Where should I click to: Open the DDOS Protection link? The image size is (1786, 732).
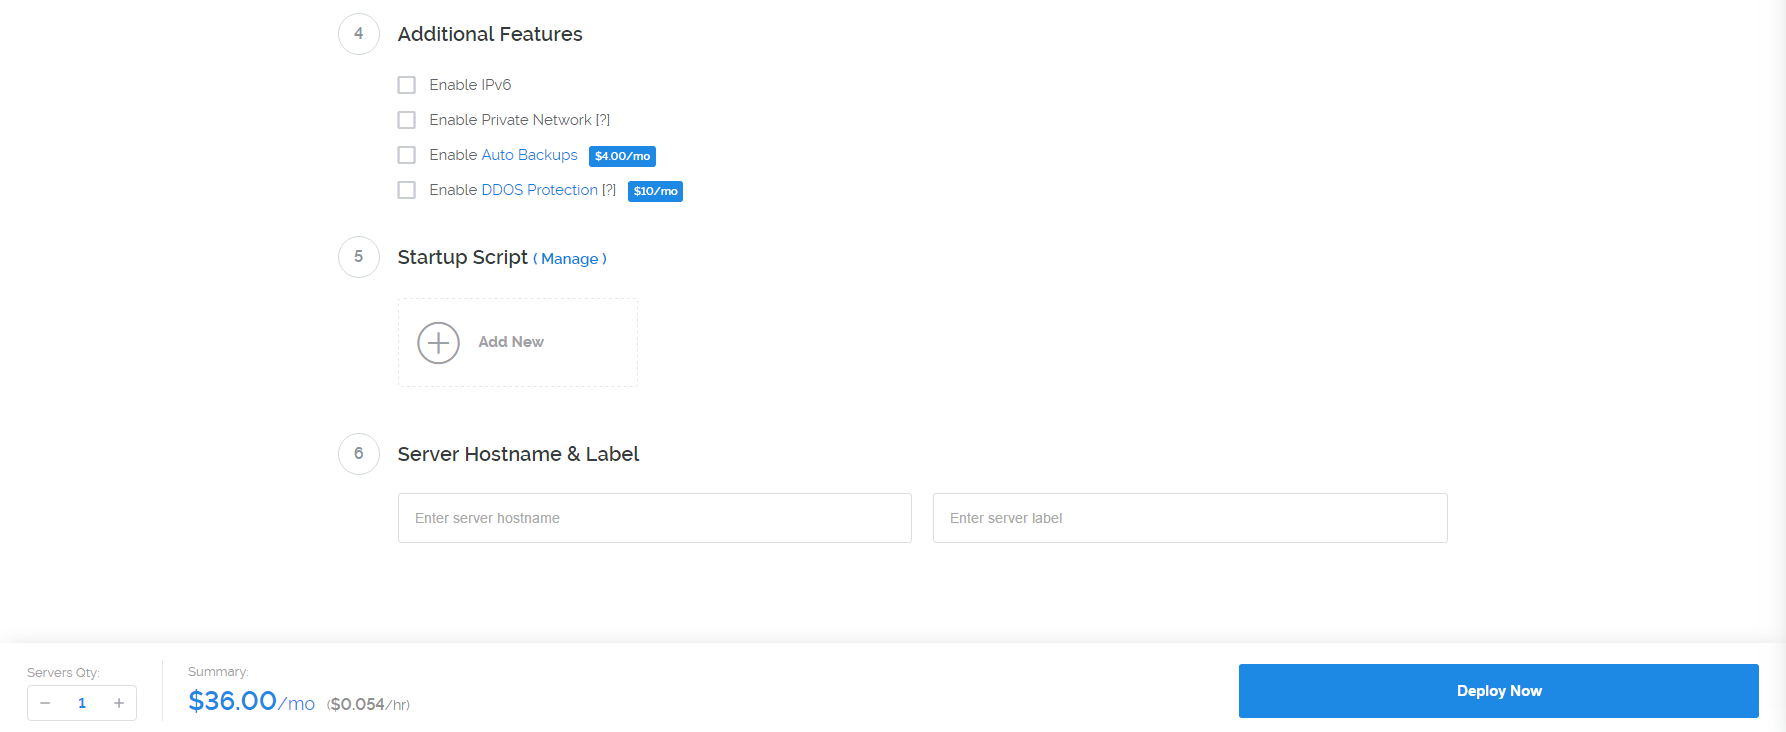pos(539,190)
